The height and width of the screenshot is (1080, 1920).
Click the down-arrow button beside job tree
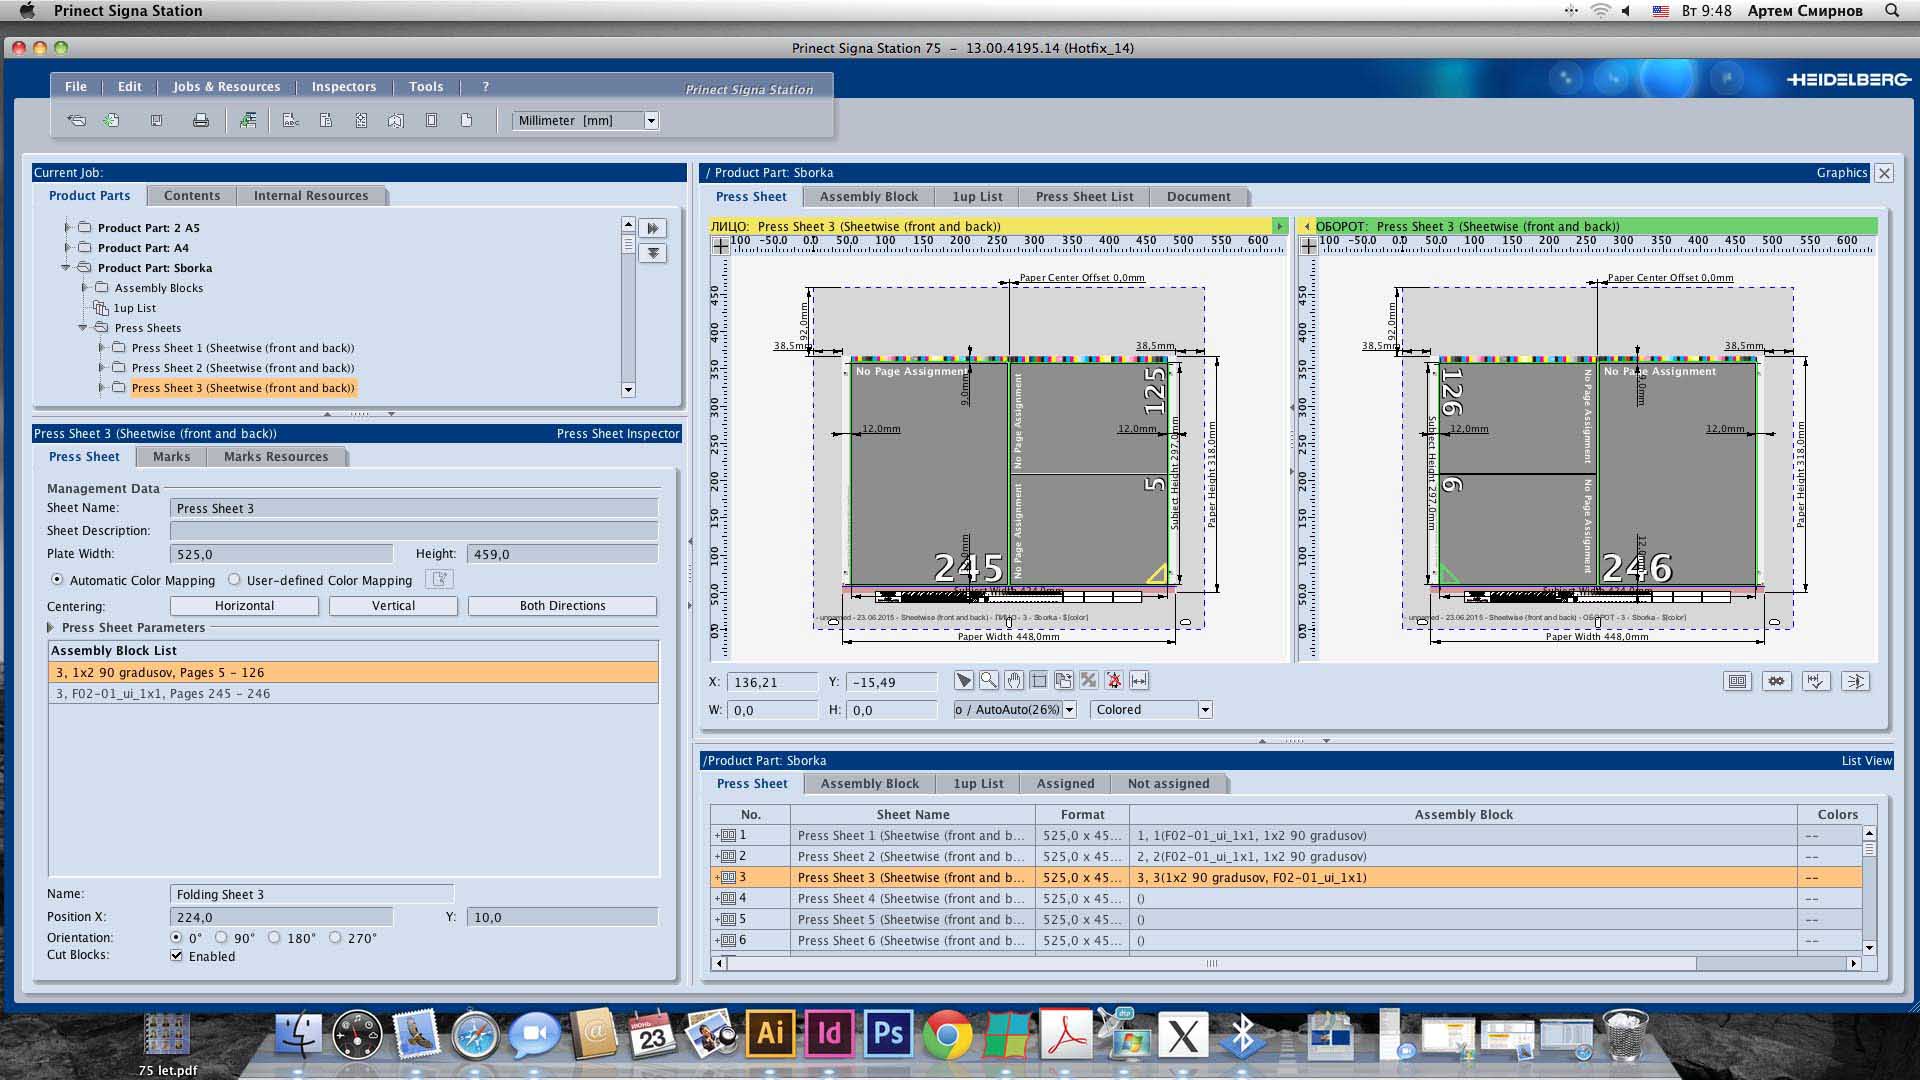tap(653, 253)
